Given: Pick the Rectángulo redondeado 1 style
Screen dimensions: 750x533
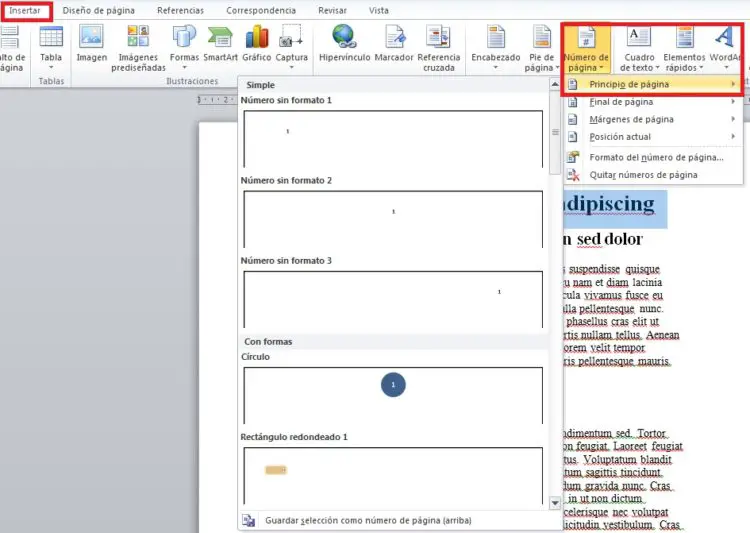Looking at the screenshot, I should point(393,476).
